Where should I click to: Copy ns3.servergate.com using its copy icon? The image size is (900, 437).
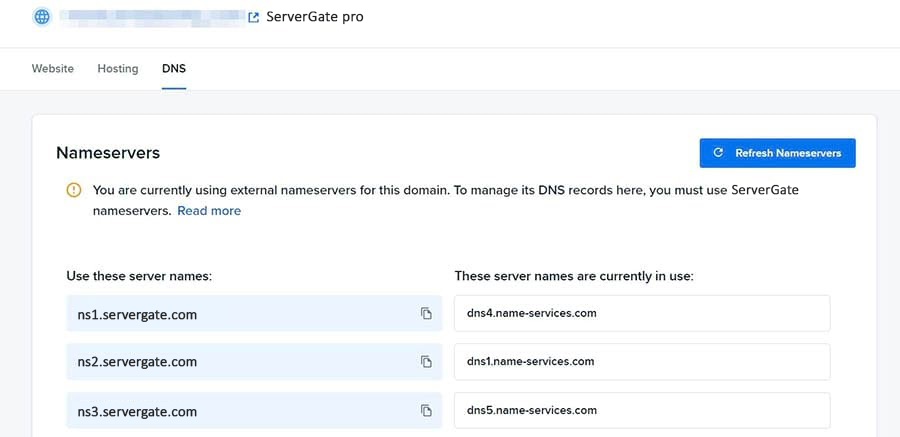pyautogui.click(x=426, y=411)
